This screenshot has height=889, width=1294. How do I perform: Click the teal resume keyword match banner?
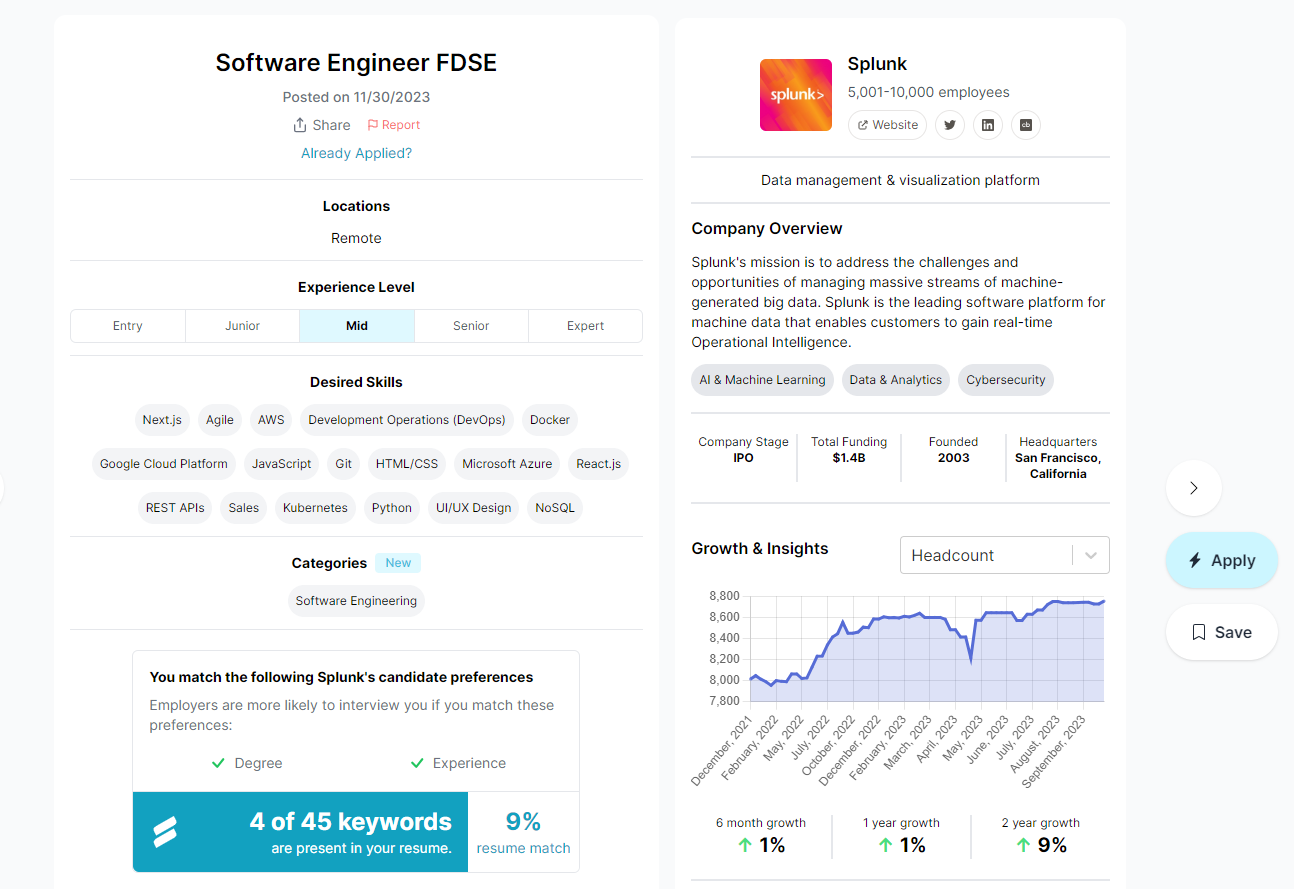(300, 831)
